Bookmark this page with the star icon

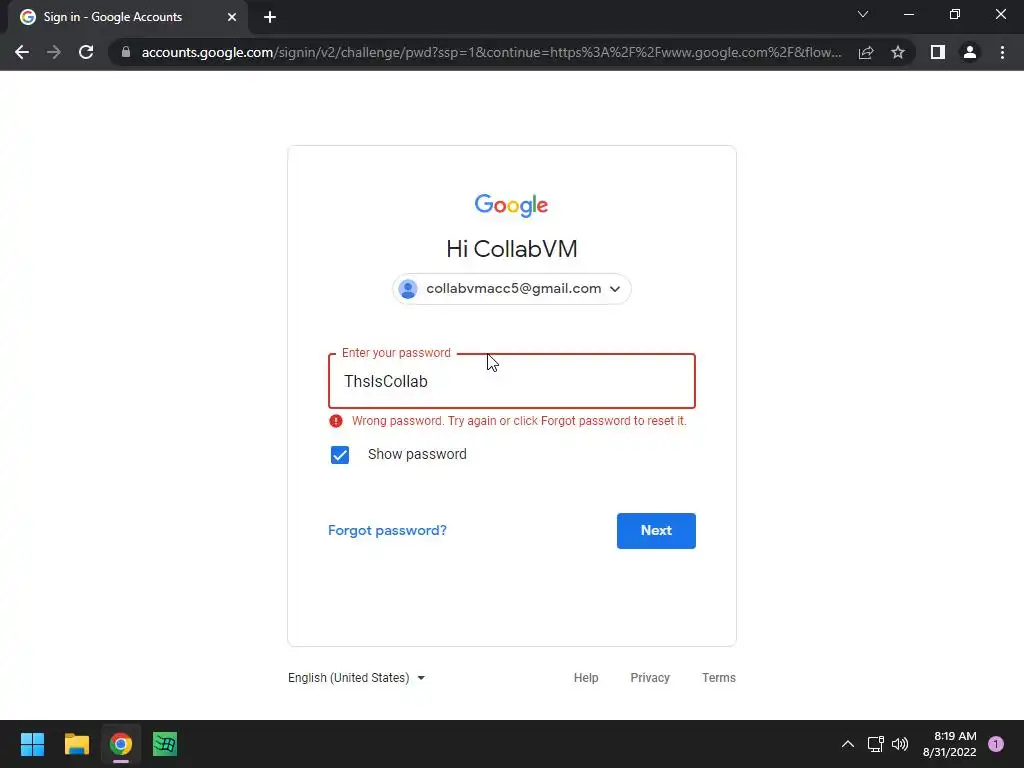click(x=898, y=52)
